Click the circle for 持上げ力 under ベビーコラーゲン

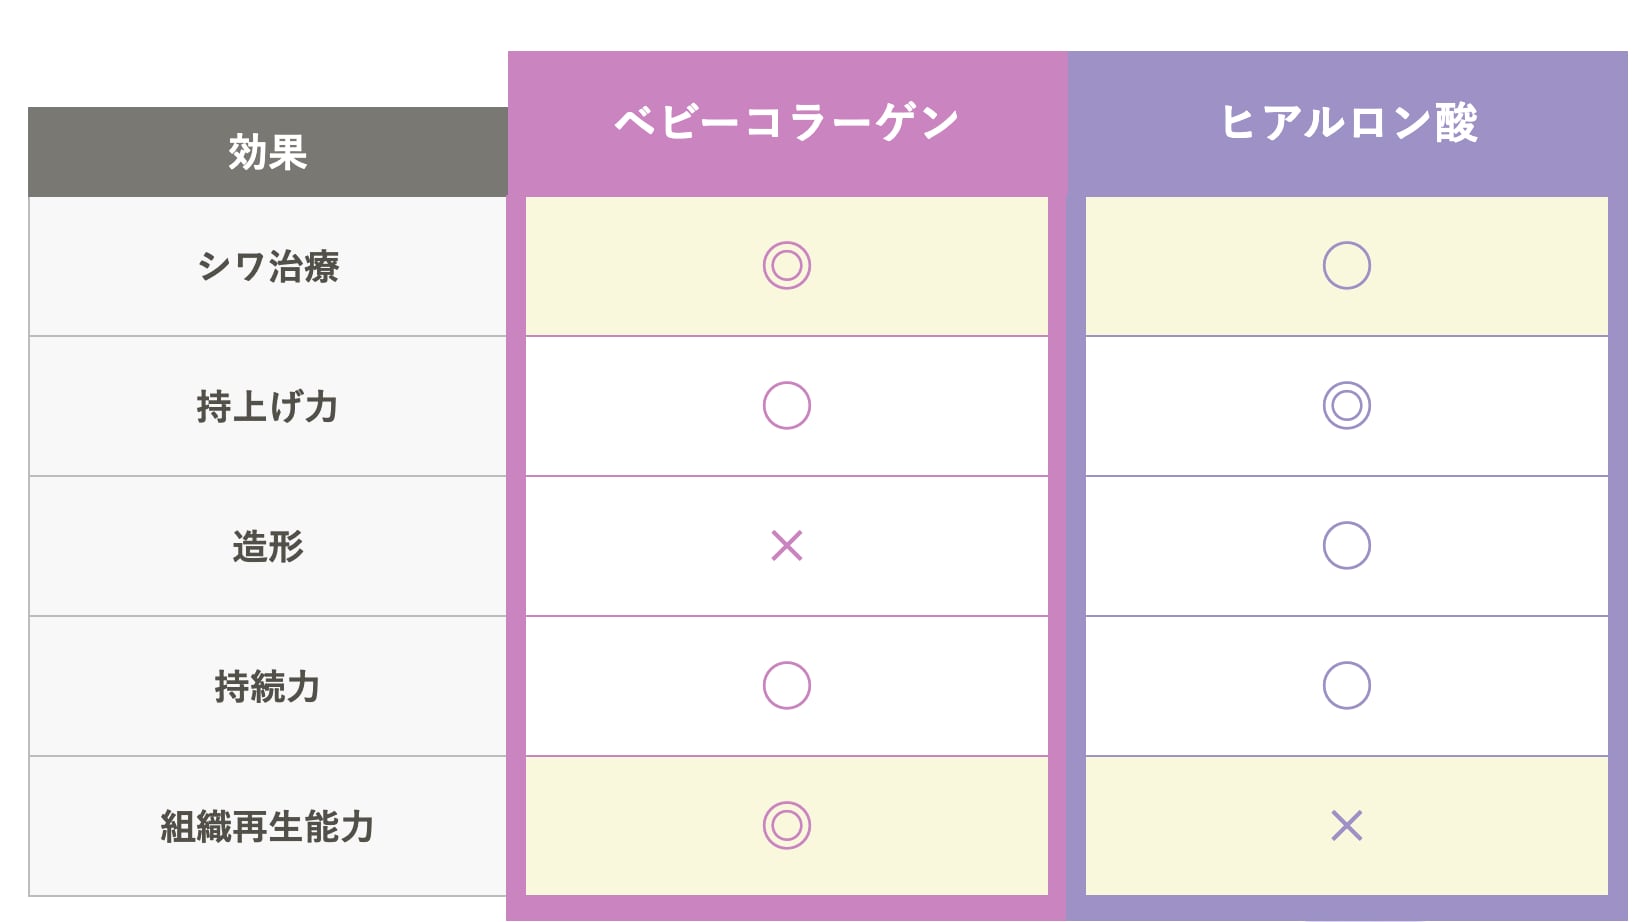(x=787, y=406)
